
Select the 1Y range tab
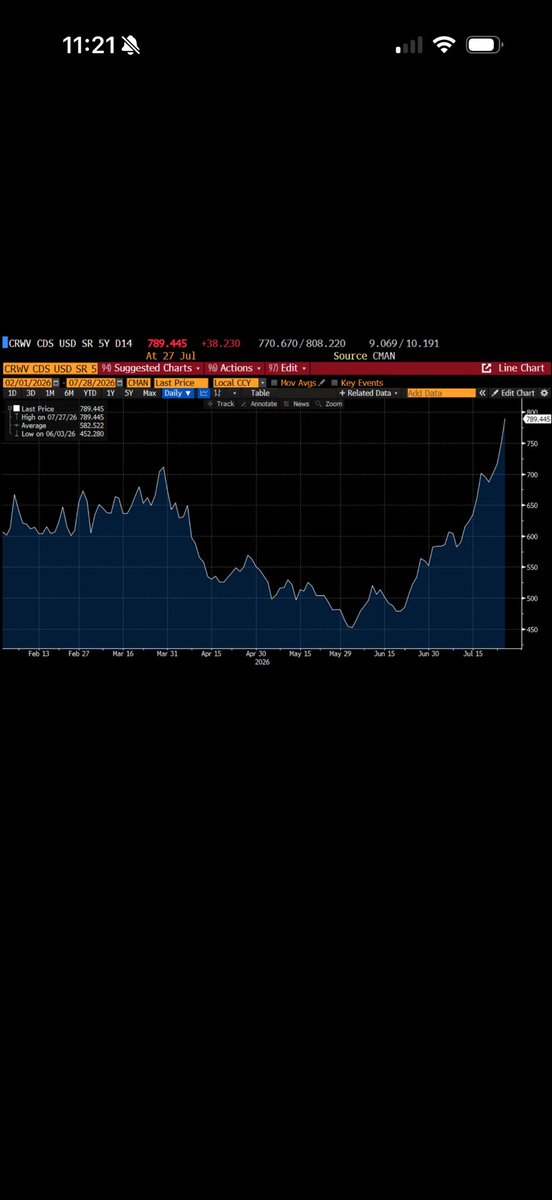[111, 393]
